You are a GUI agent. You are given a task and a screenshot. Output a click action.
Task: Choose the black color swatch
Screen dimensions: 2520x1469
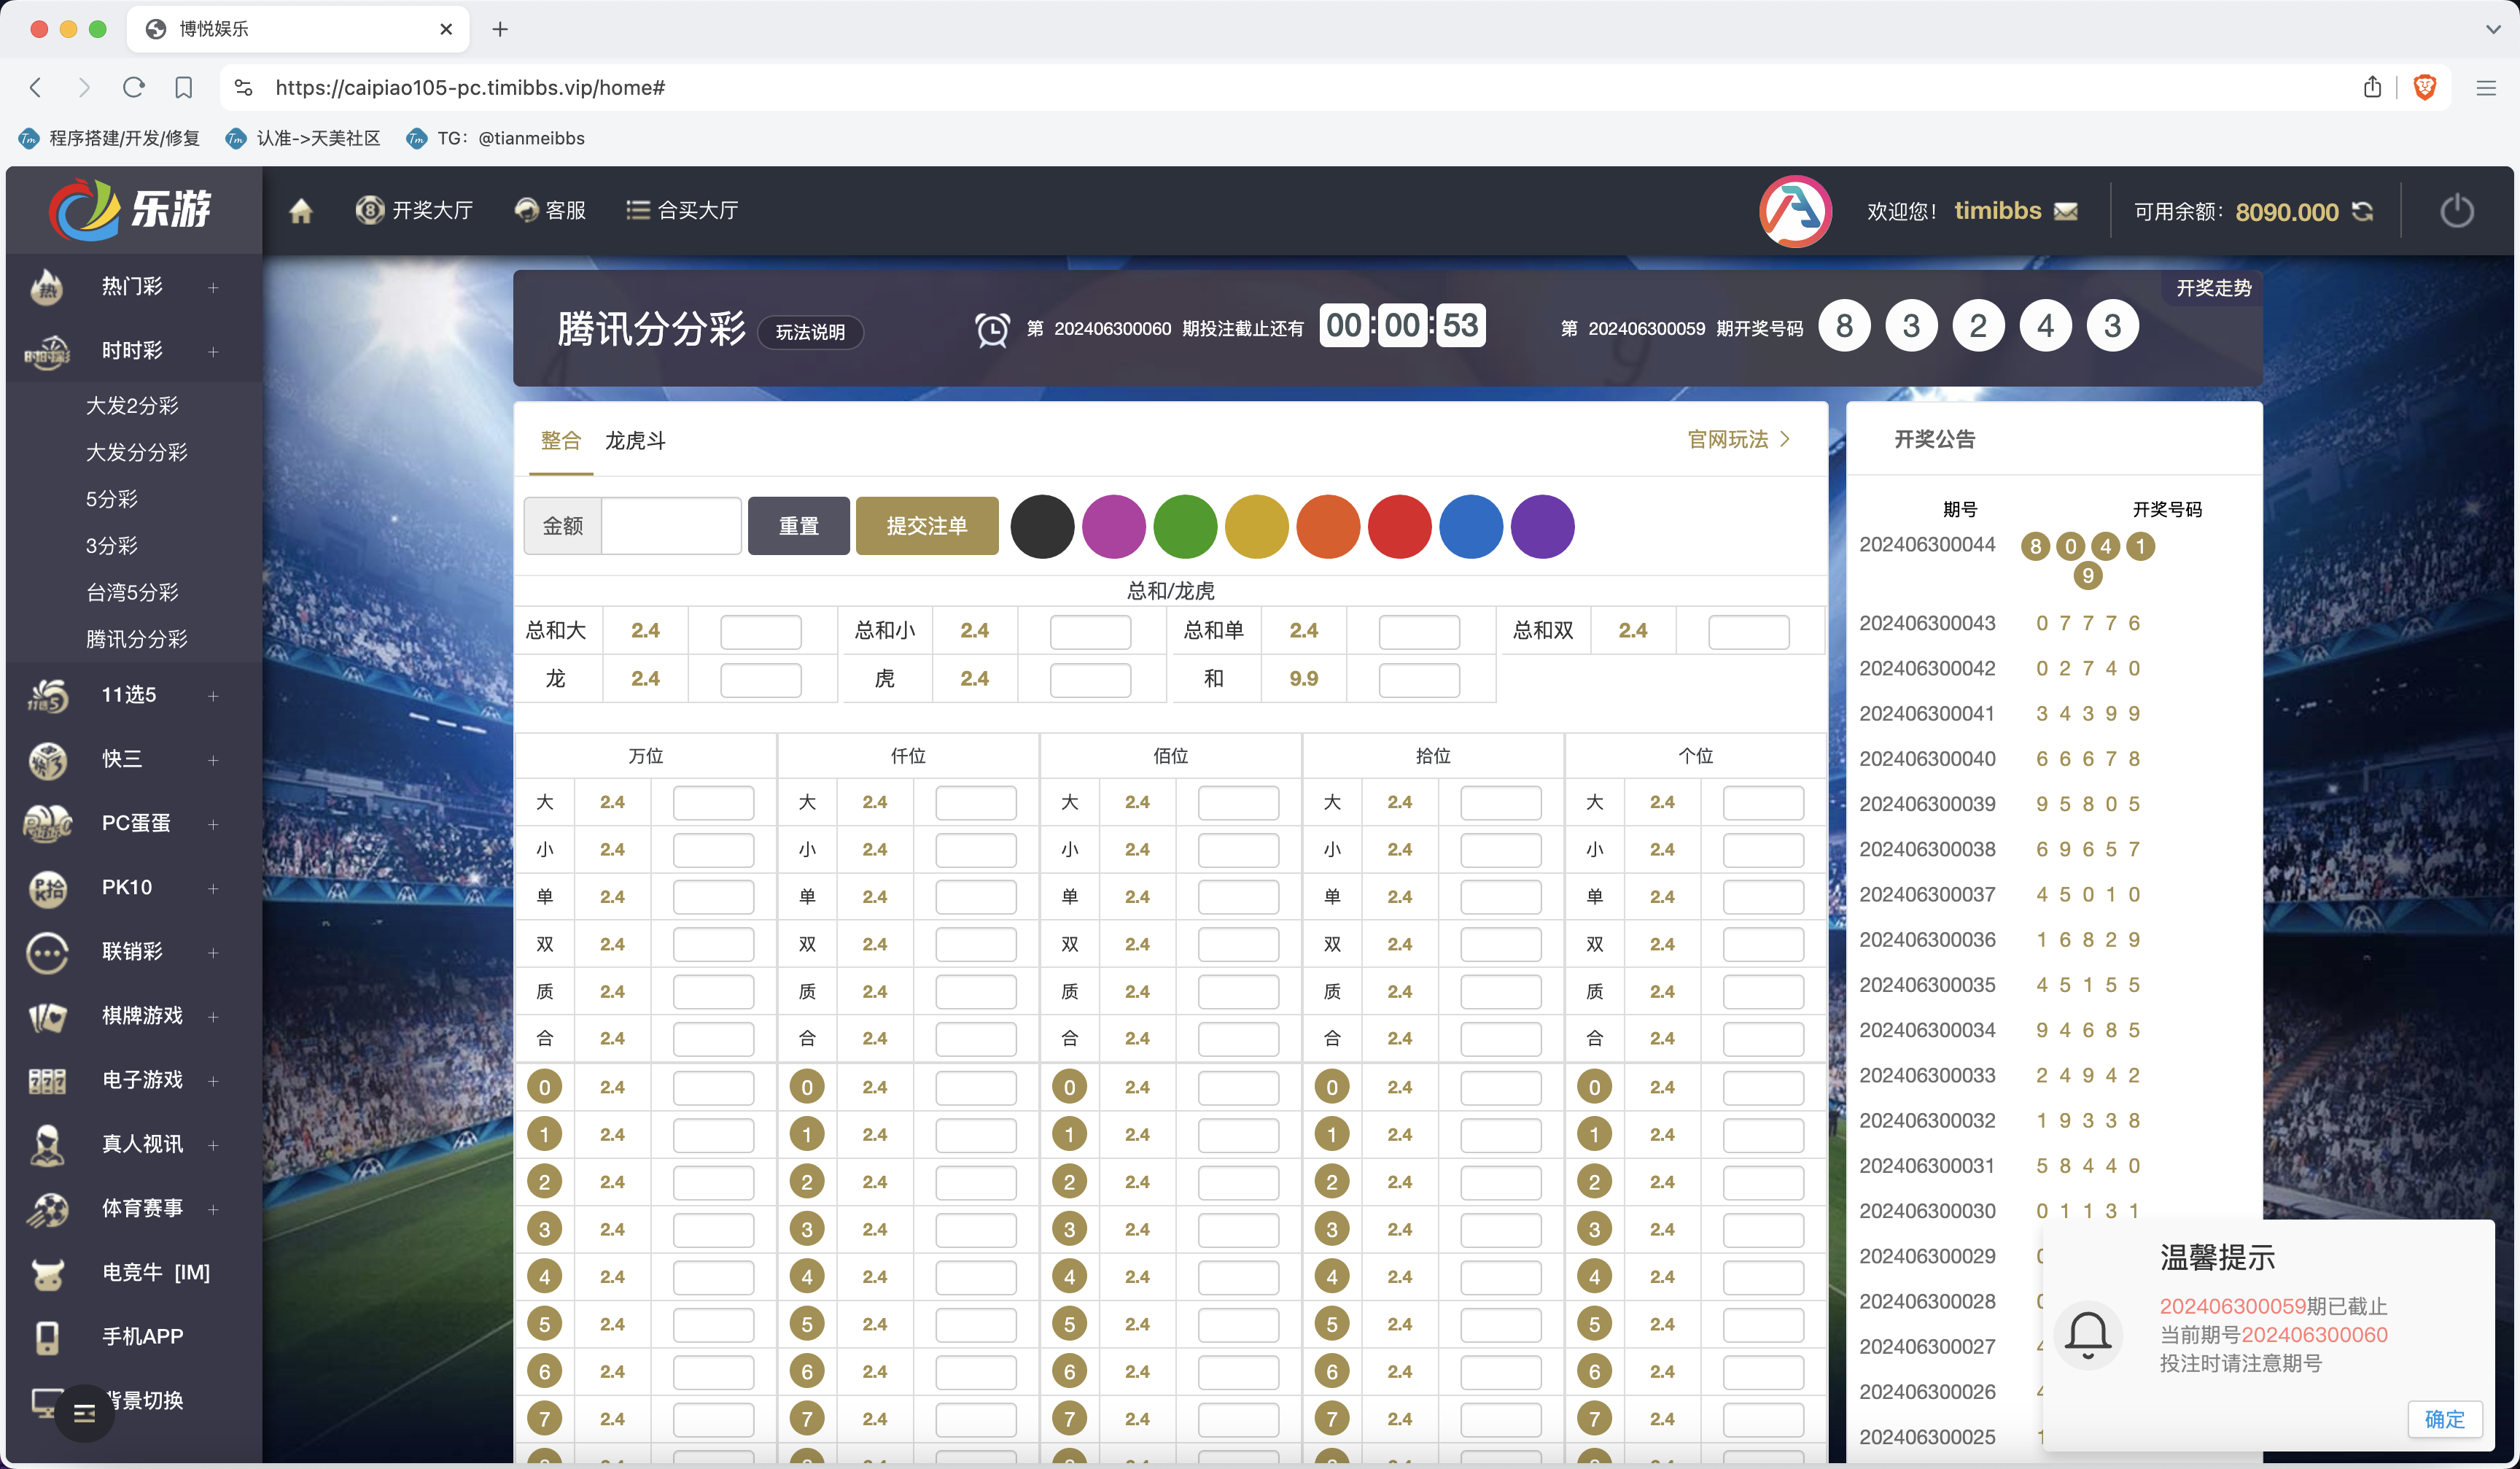click(x=1042, y=526)
